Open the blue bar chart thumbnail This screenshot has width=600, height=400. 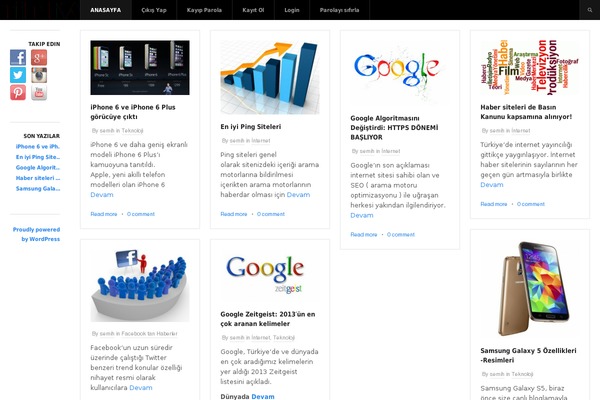[x=270, y=77]
